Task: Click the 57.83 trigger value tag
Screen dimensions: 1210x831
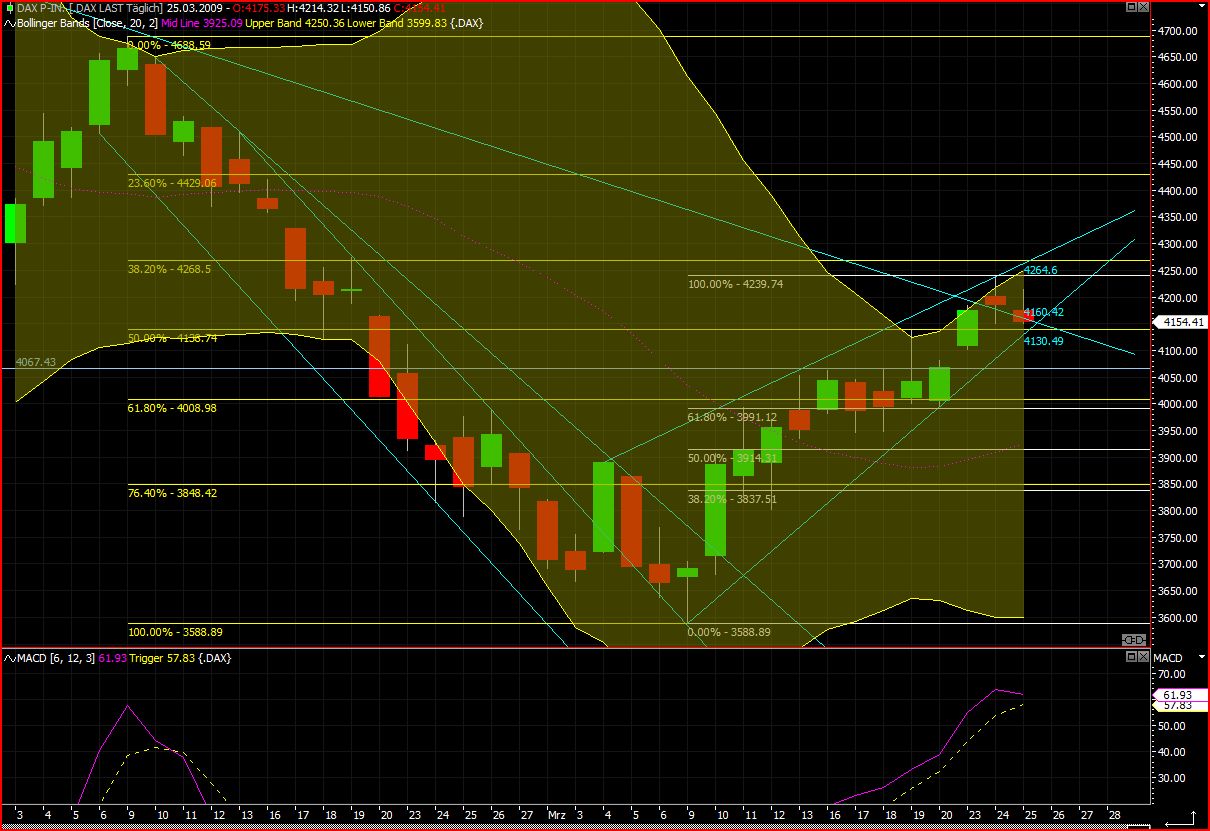Action: pyautogui.click(x=1180, y=706)
